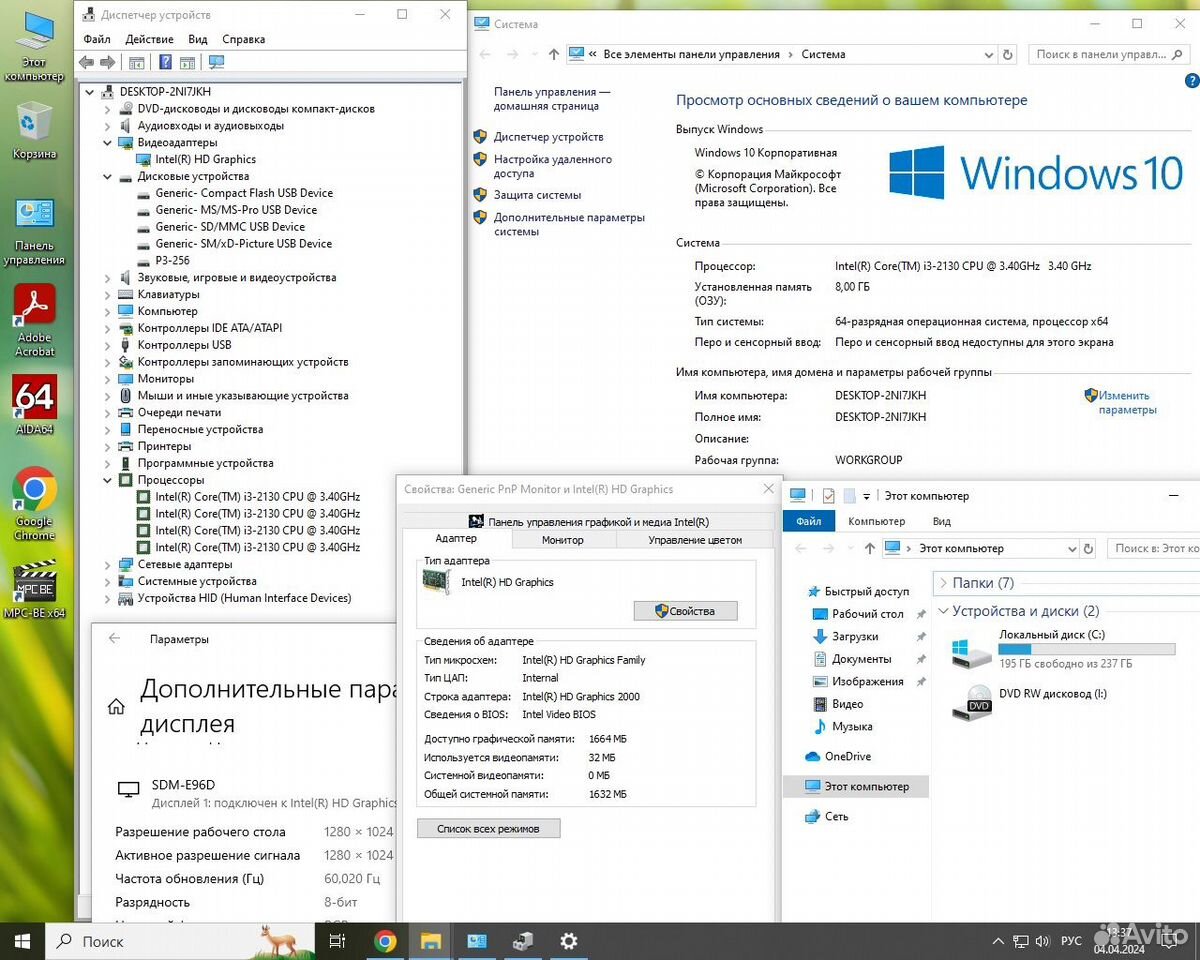The image size is (1200, 960).
Task: Click File Explorer icon in taskbar
Action: (x=430, y=941)
